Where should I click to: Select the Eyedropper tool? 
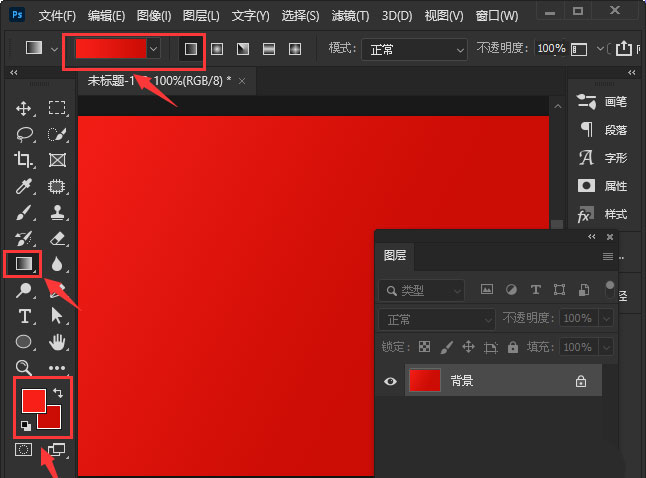(23, 186)
